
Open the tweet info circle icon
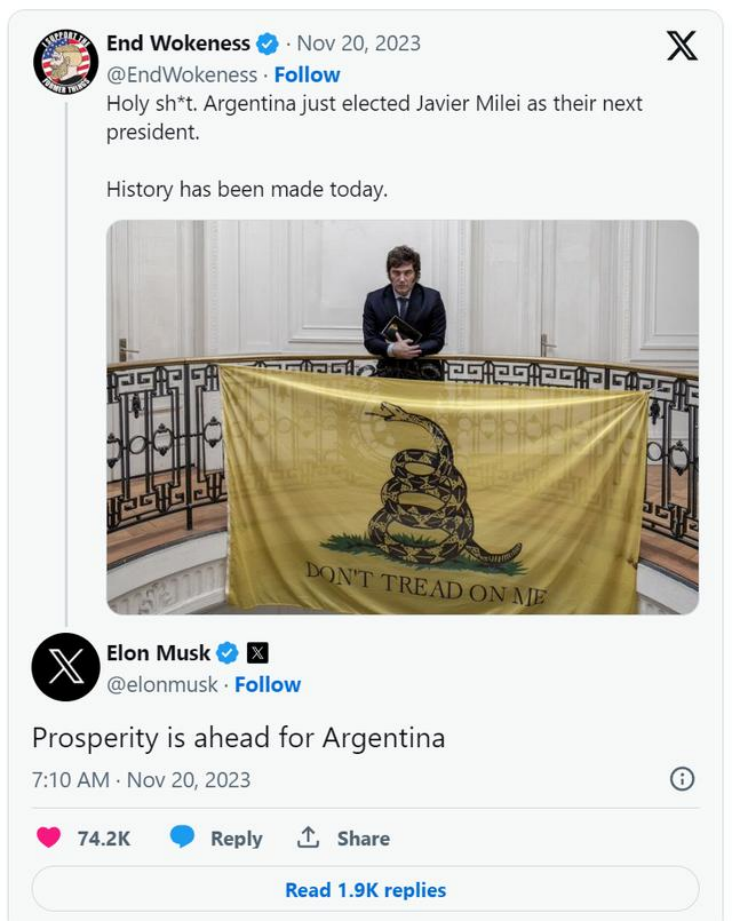682,779
